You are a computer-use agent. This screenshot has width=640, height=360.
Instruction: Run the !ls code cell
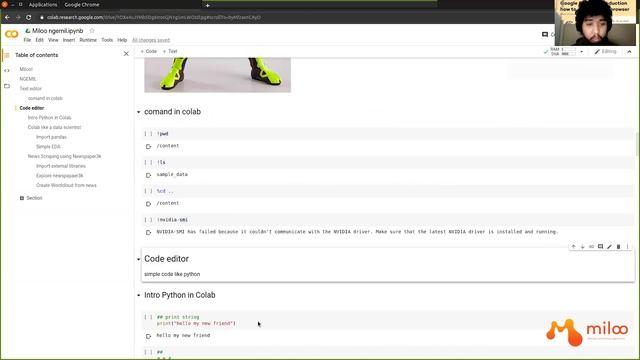click(x=148, y=162)
